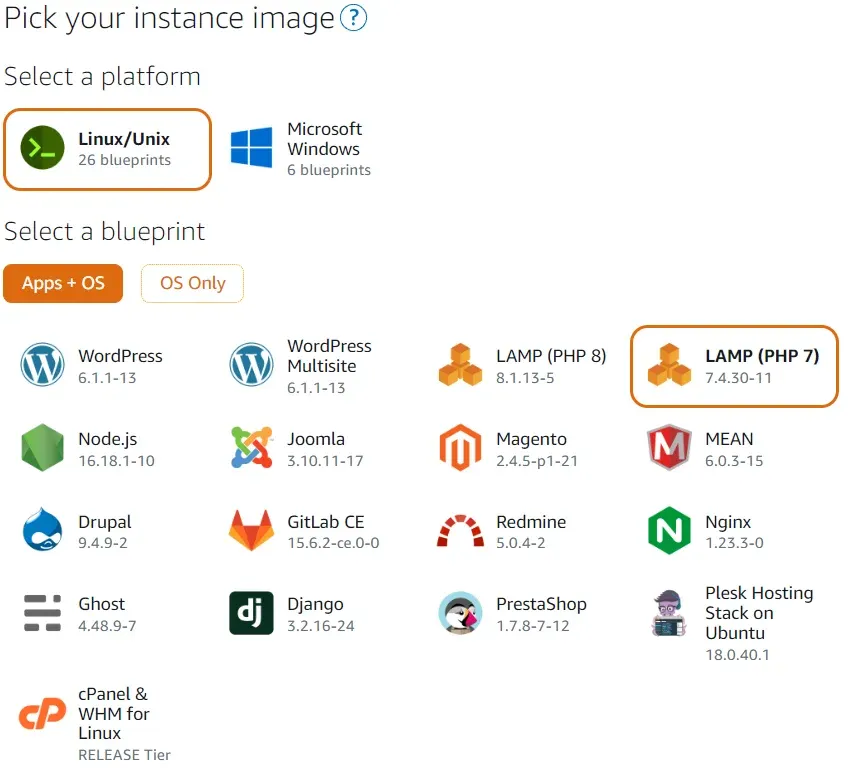851x783 pixels.
Task: Click the RELEASE Tier text
Action: [x=125, y=755]
